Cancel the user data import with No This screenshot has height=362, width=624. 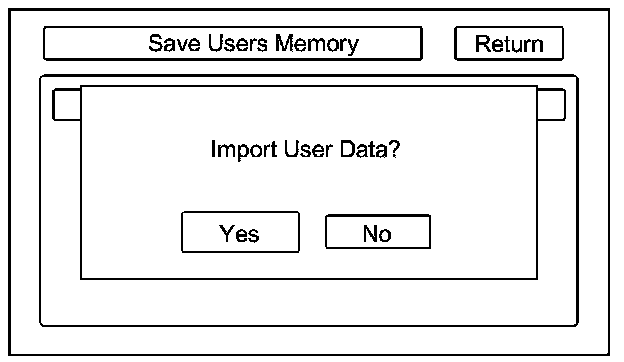pyautogui.click(x=378, y=232)
